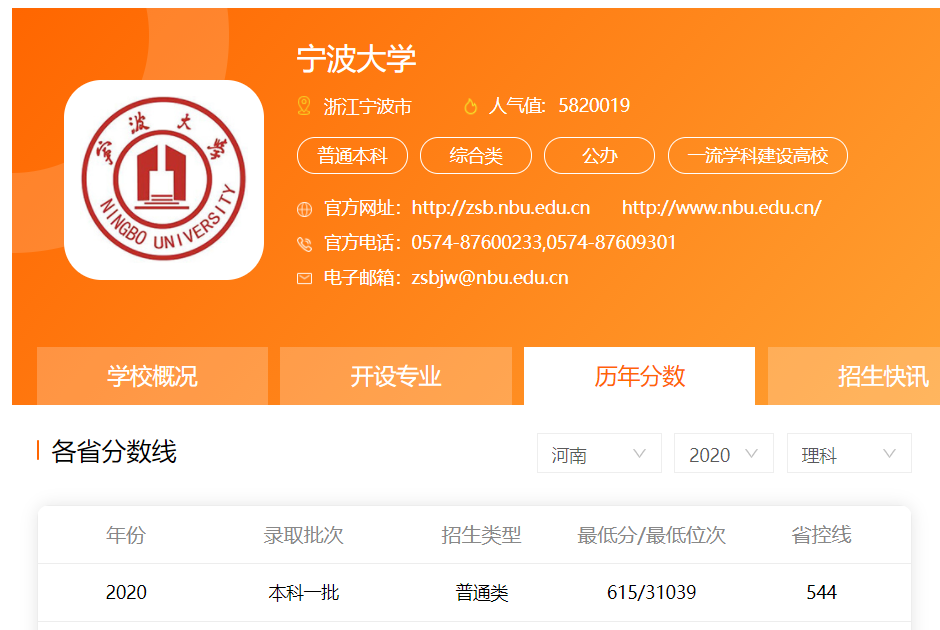Screen dimensions: 940x630
Task: Select the 历年分数 tab
Action: coord(639,376)
